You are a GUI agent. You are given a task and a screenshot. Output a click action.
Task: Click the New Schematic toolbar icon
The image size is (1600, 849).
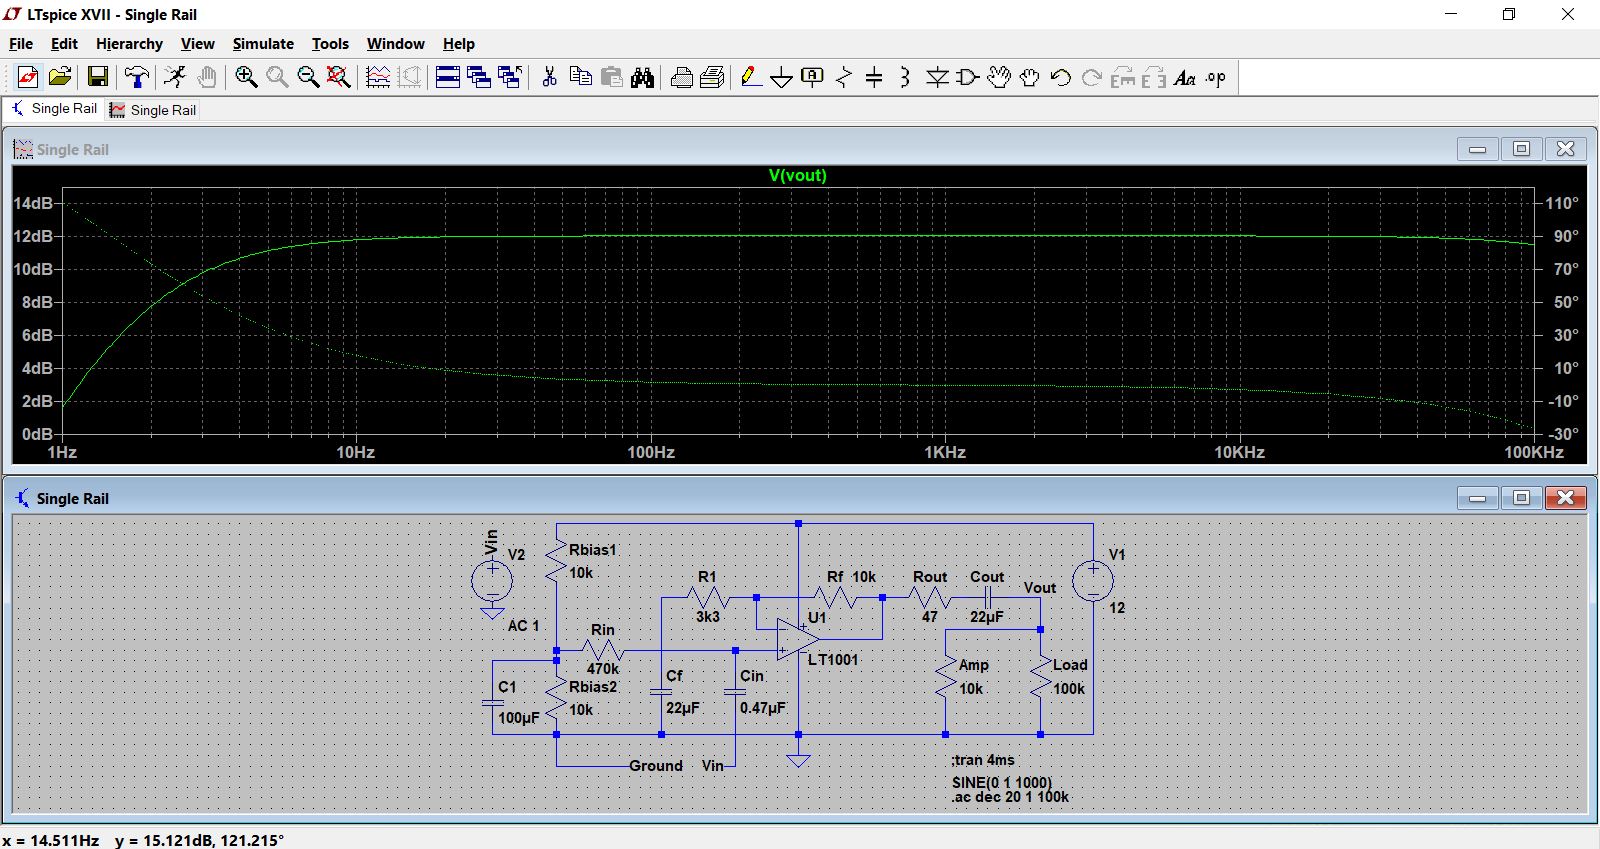tap(28, 77)
